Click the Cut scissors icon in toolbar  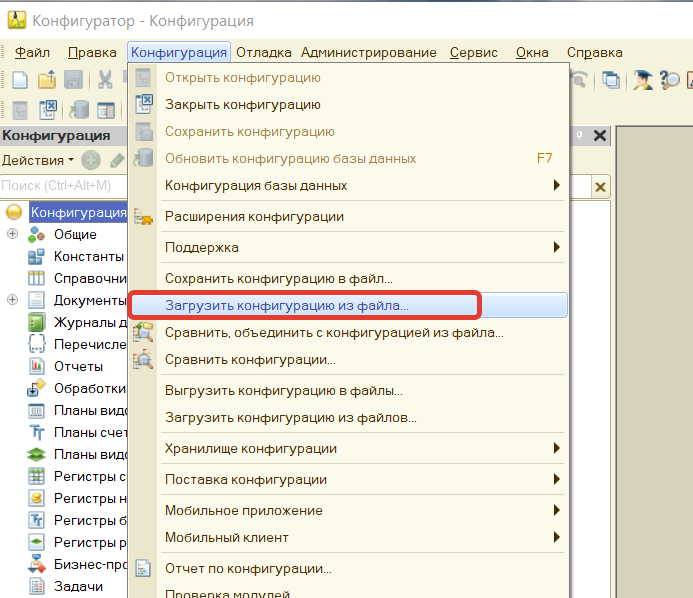tap(104, 80)
